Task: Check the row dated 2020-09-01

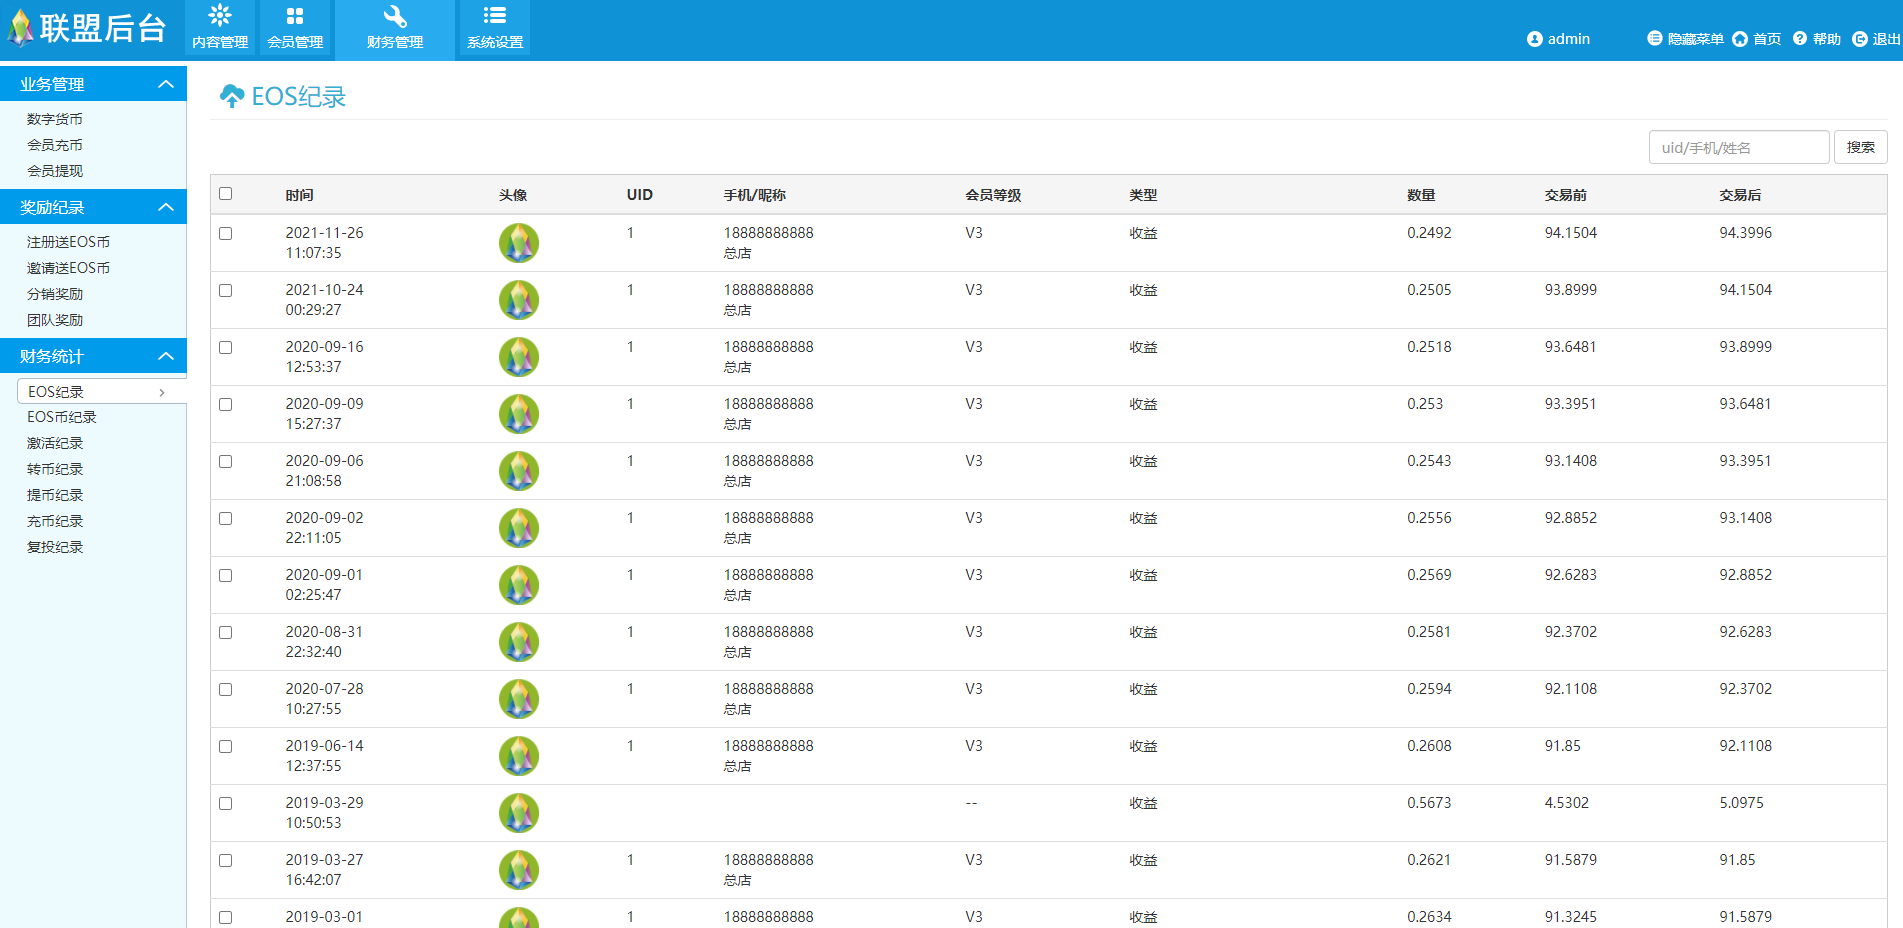Action: (x=226, y=575)
